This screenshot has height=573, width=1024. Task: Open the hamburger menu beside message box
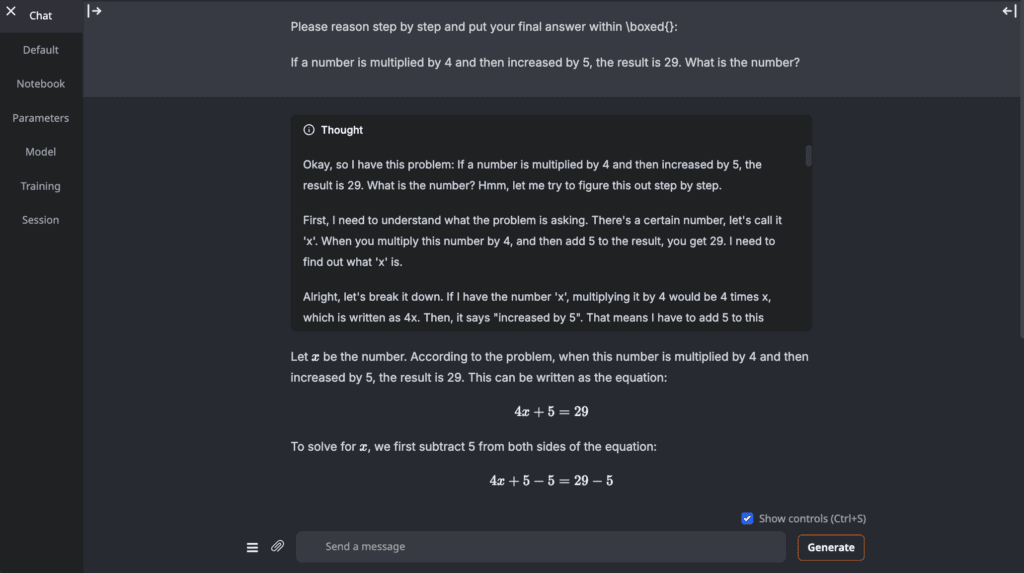(x=252, y=548)
